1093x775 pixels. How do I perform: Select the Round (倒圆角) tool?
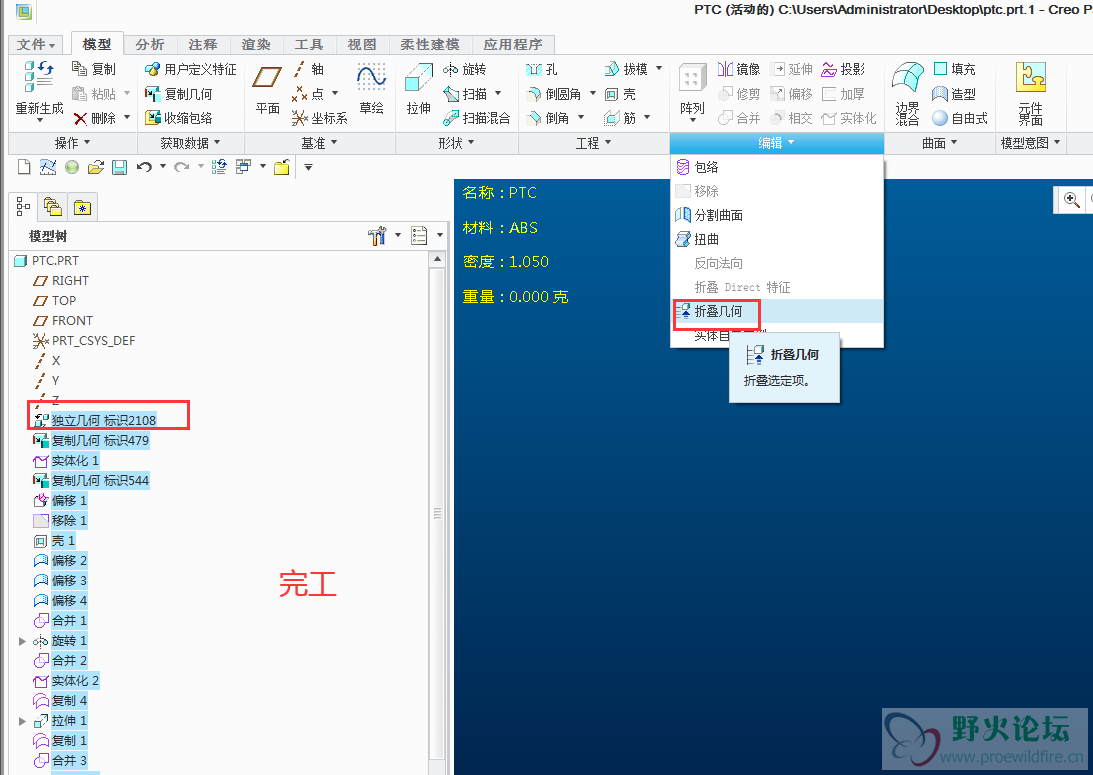click(554, 93)
